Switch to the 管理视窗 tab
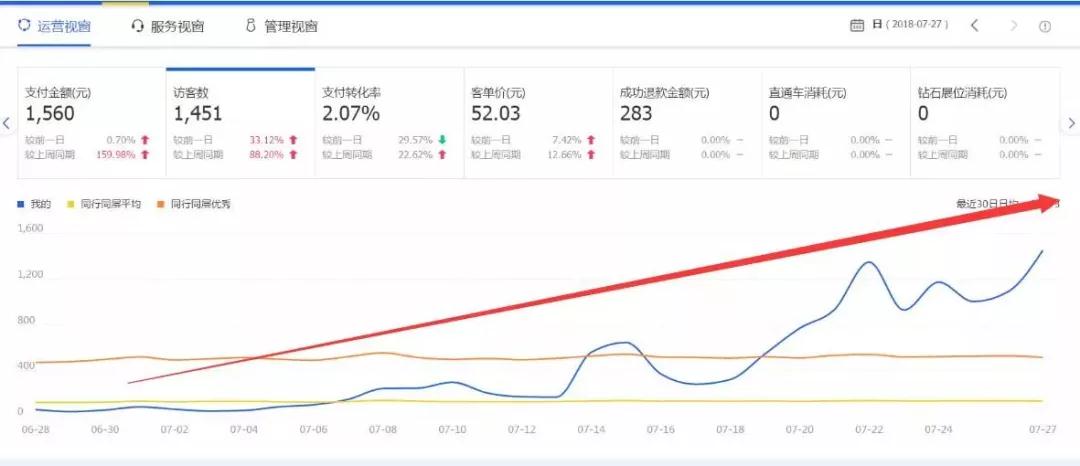Viewport: 1080px width, 466px height. [290, 26]
